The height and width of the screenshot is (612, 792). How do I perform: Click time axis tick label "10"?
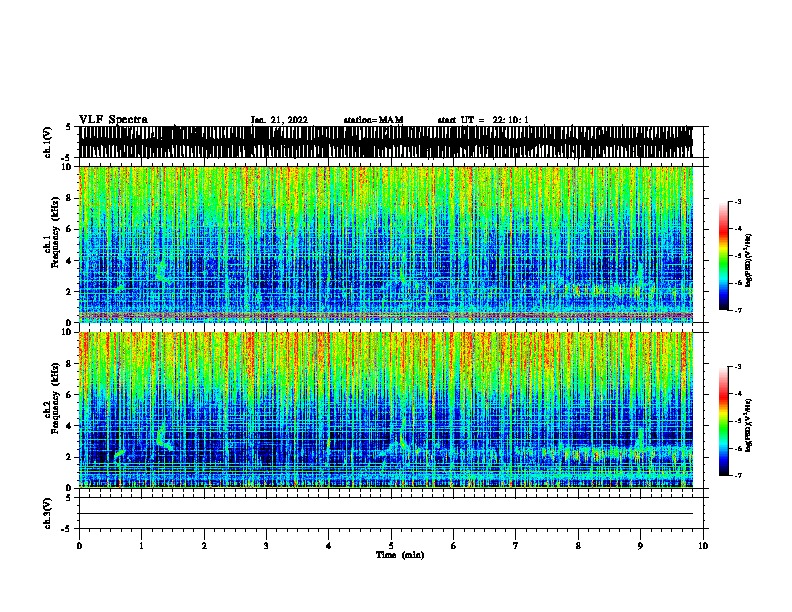(x=703, y=546)
